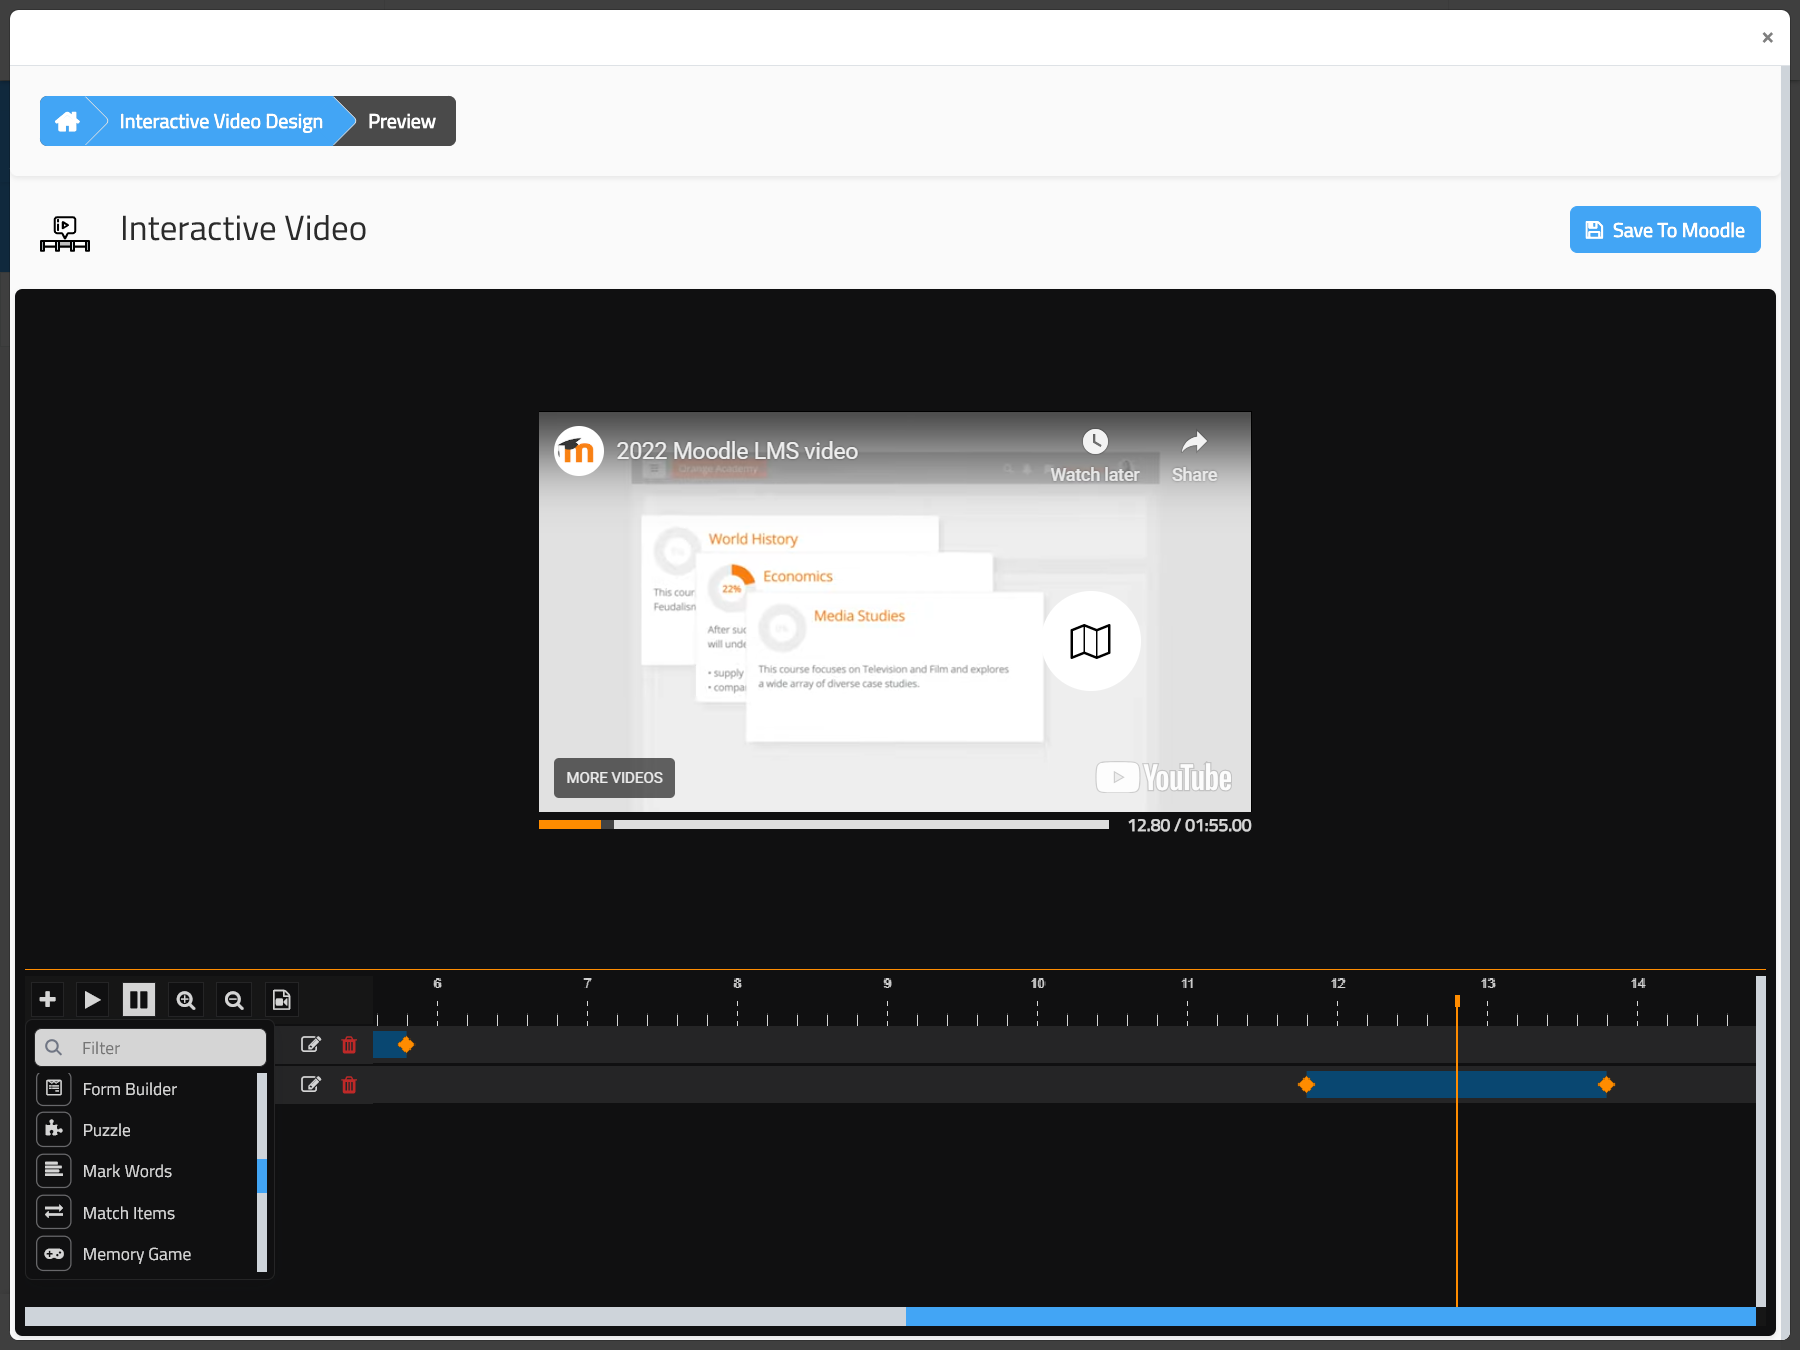The height and width of the screenshot is (1350, 1800).
Task: Toggle pause on the timeline playback
Action: (x=139, y=999)
